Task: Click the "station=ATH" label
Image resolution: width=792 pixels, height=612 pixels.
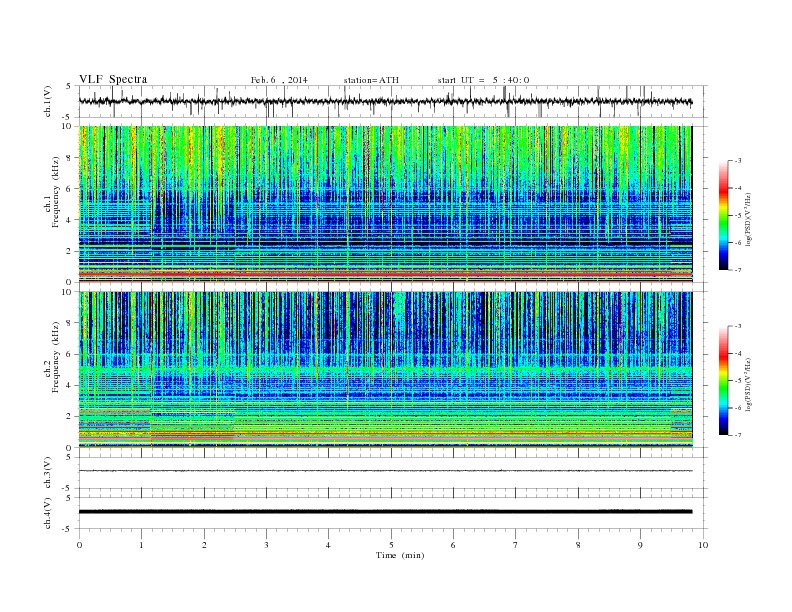Action: coord(371,80)
